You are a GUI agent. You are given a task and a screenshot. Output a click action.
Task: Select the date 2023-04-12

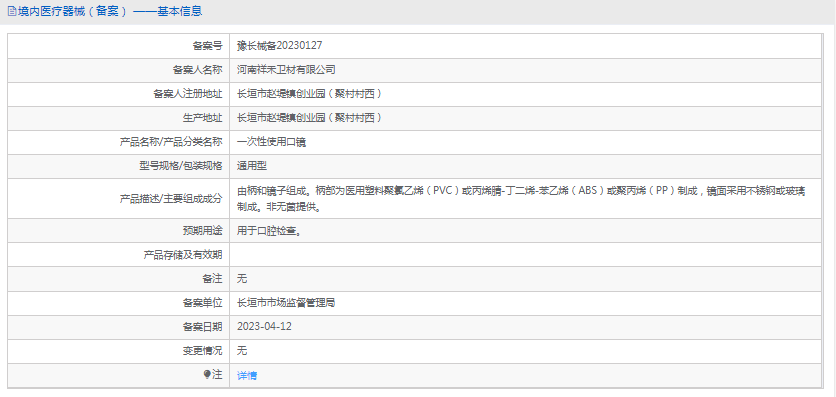point(264,327)
